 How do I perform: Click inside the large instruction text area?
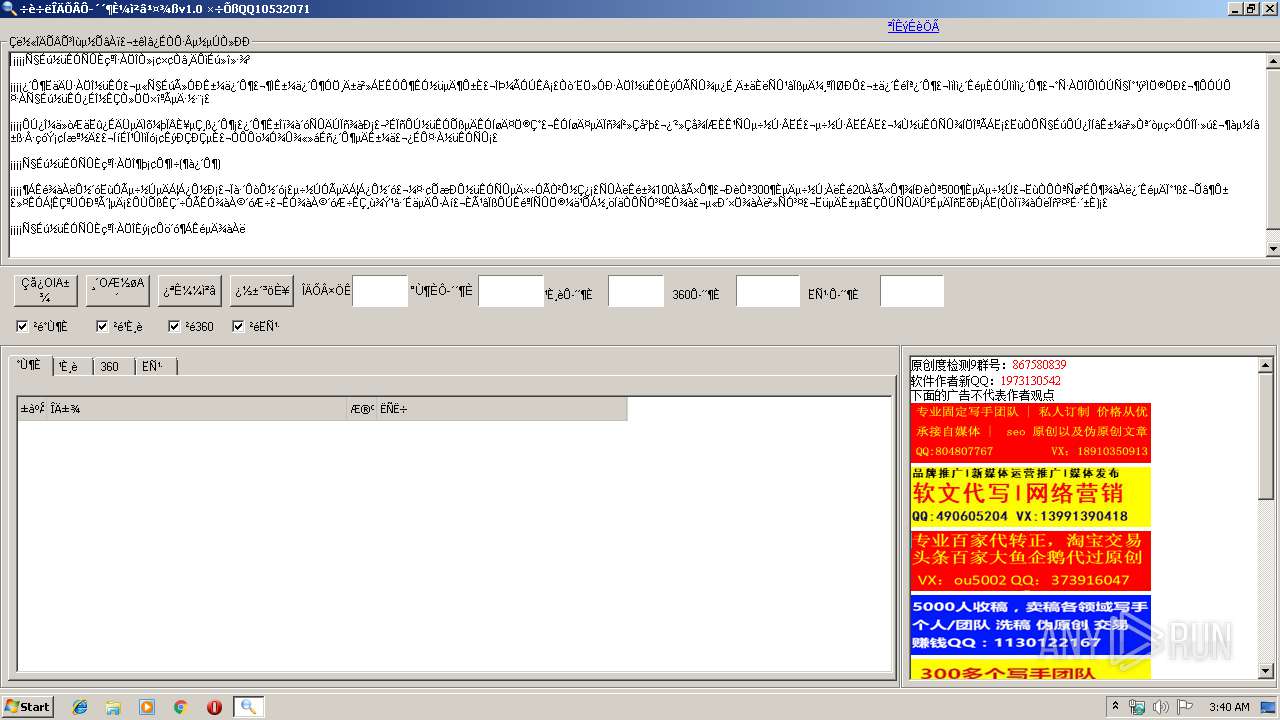click(x=636, y=153)
